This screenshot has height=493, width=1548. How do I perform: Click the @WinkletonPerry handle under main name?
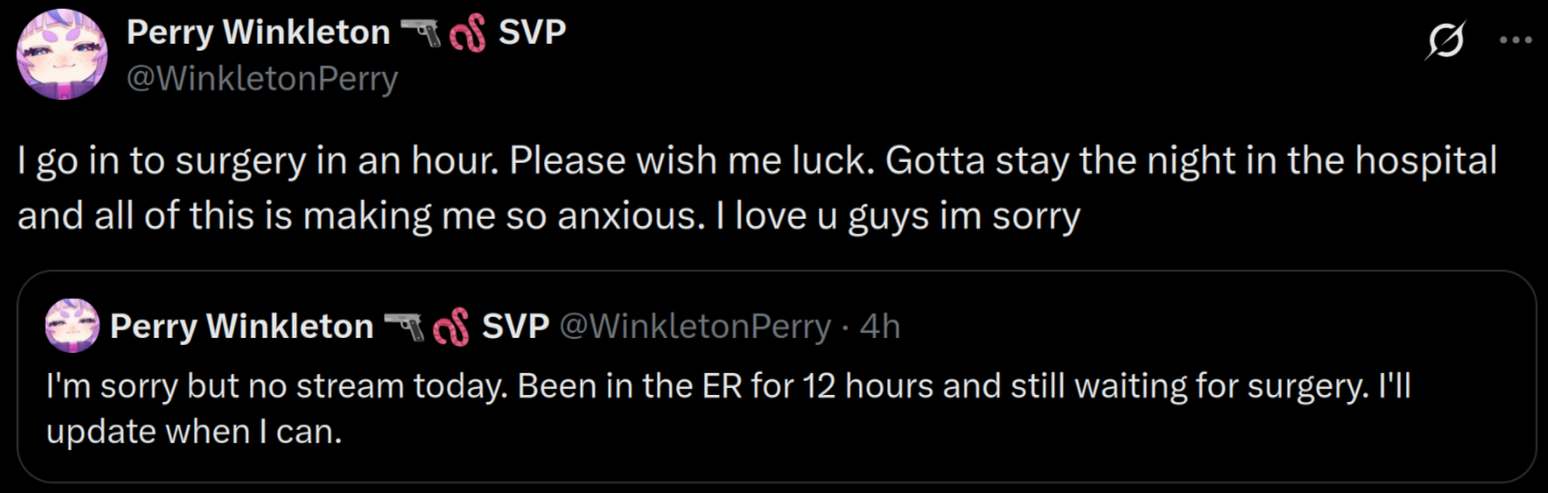tap(262, 78)
